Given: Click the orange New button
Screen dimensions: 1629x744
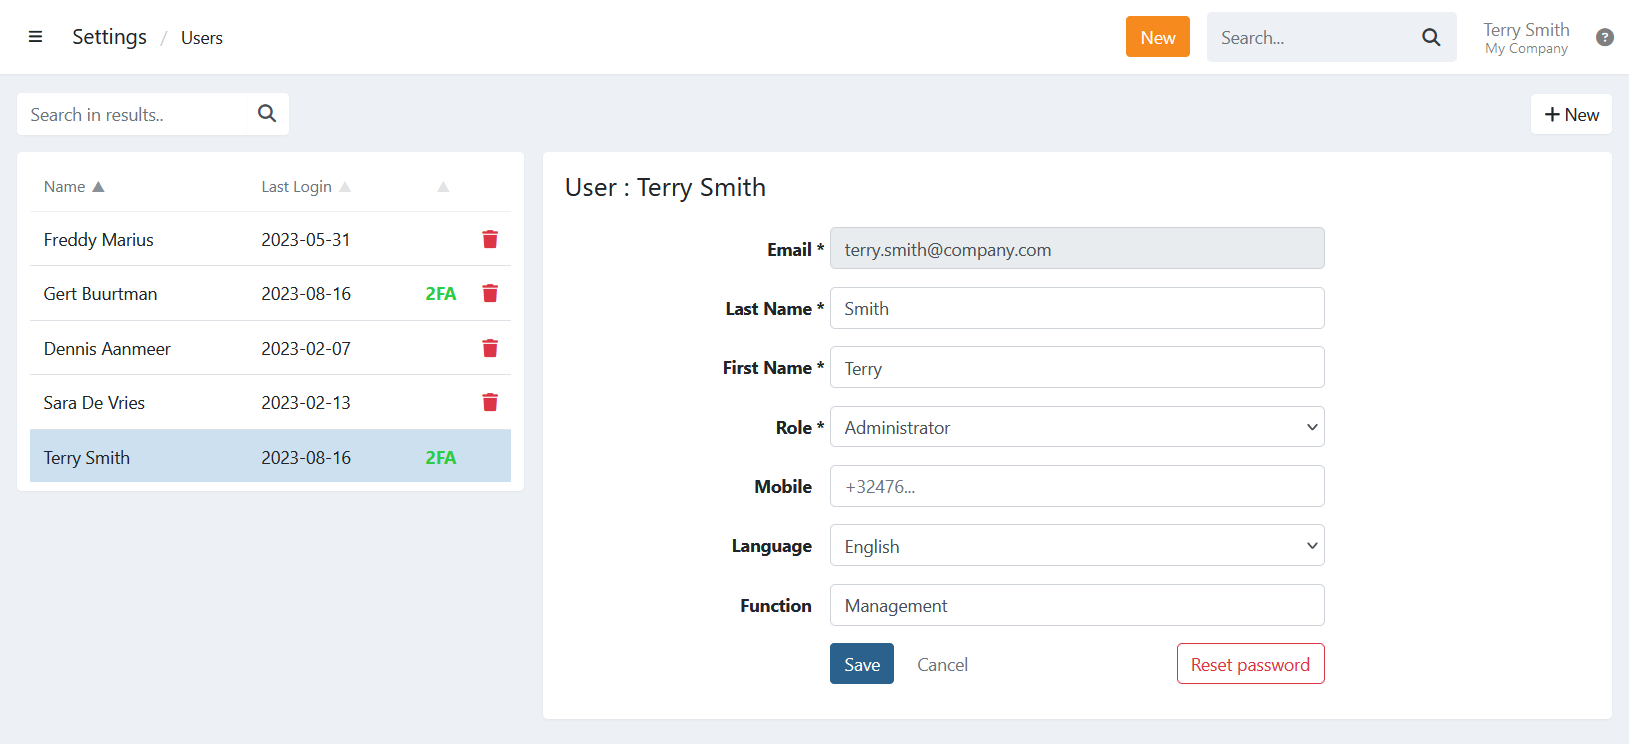Looking at the screenshot, I should coord(1157,37).
